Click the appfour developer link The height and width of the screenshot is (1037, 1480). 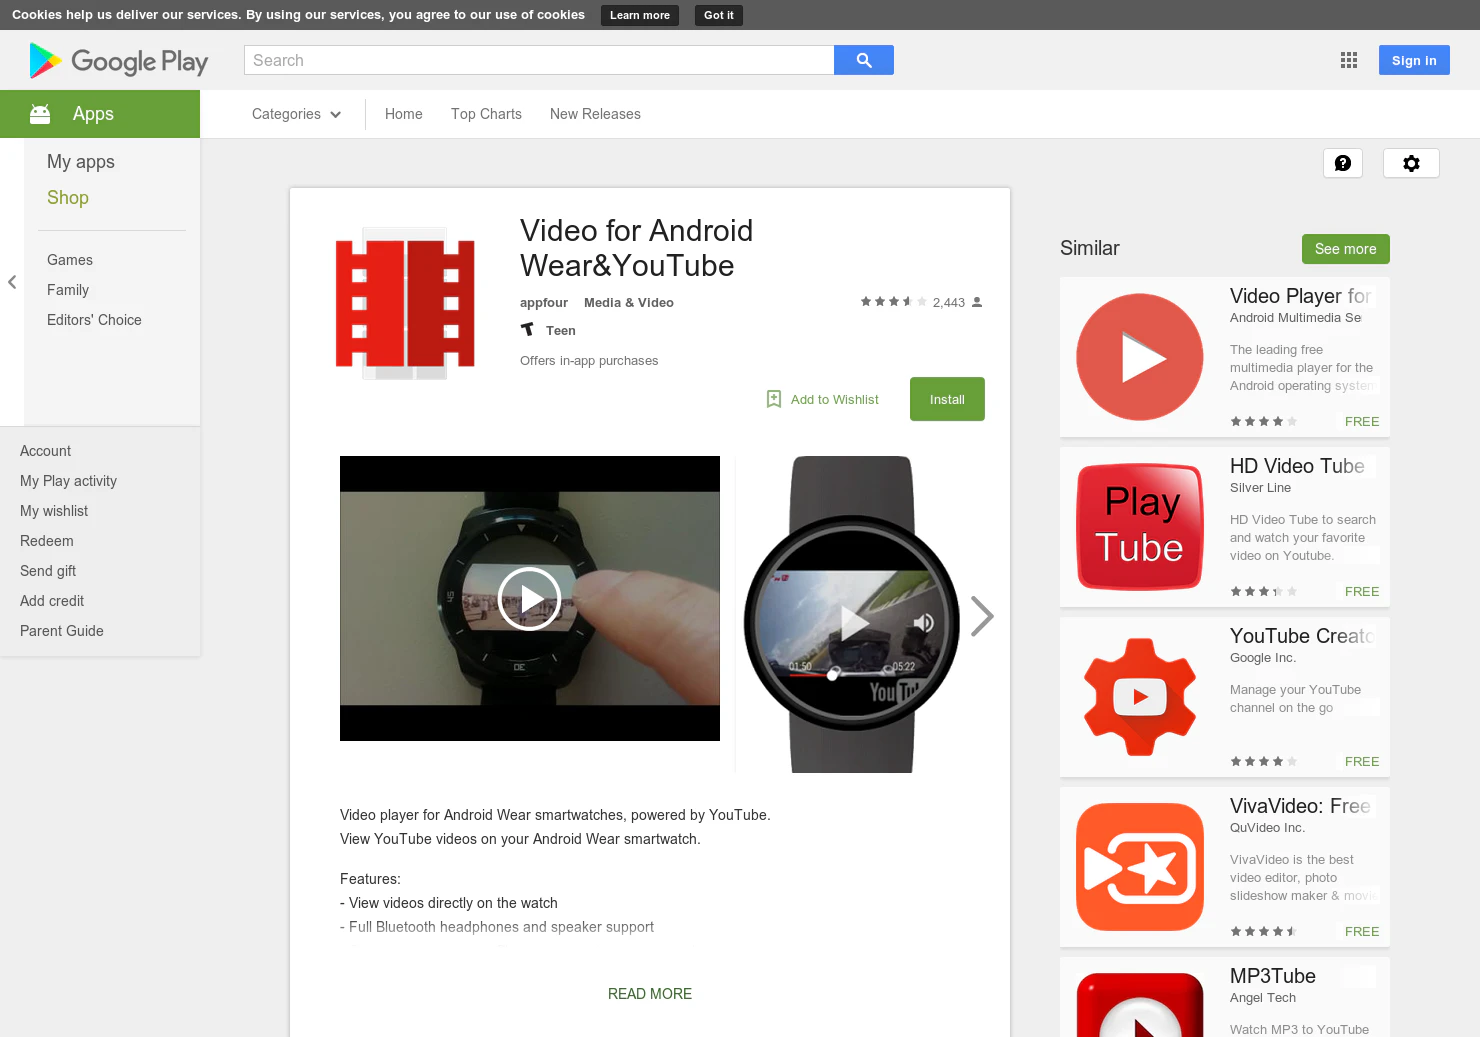[x=543, y=302]
